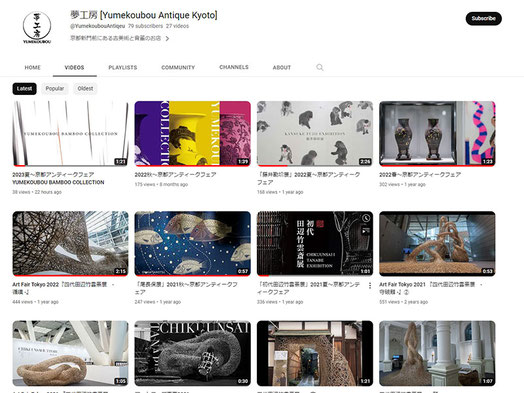The height and width of the screenshot is (393, 524).
Task: Open Art Fair Tokyo 2022 bamboo sculpture thumbnail
Action: pos(70,243)
